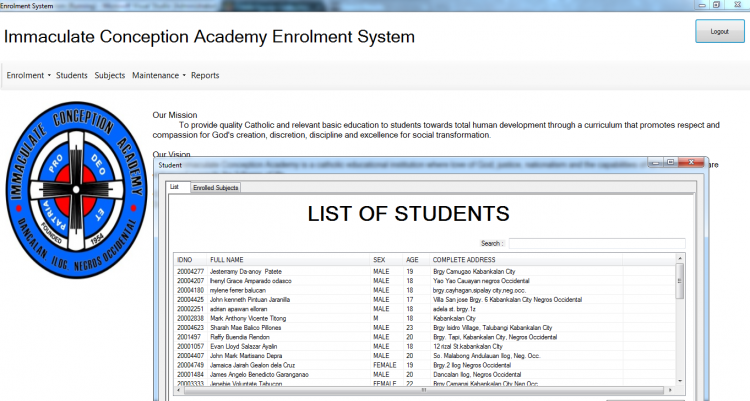
Task: Select Mark Anthony Vicente Titong row
Action: coord(425,318)
